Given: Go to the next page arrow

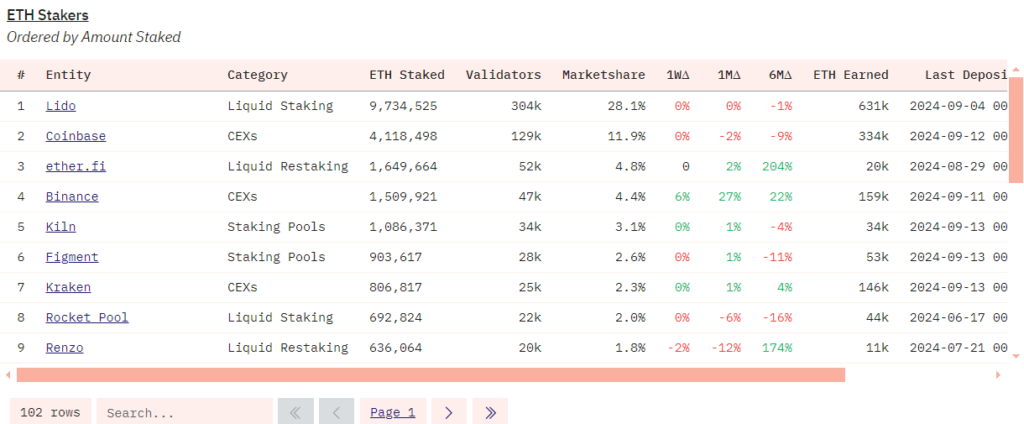Looking at the screenshot, I should 449,412.
